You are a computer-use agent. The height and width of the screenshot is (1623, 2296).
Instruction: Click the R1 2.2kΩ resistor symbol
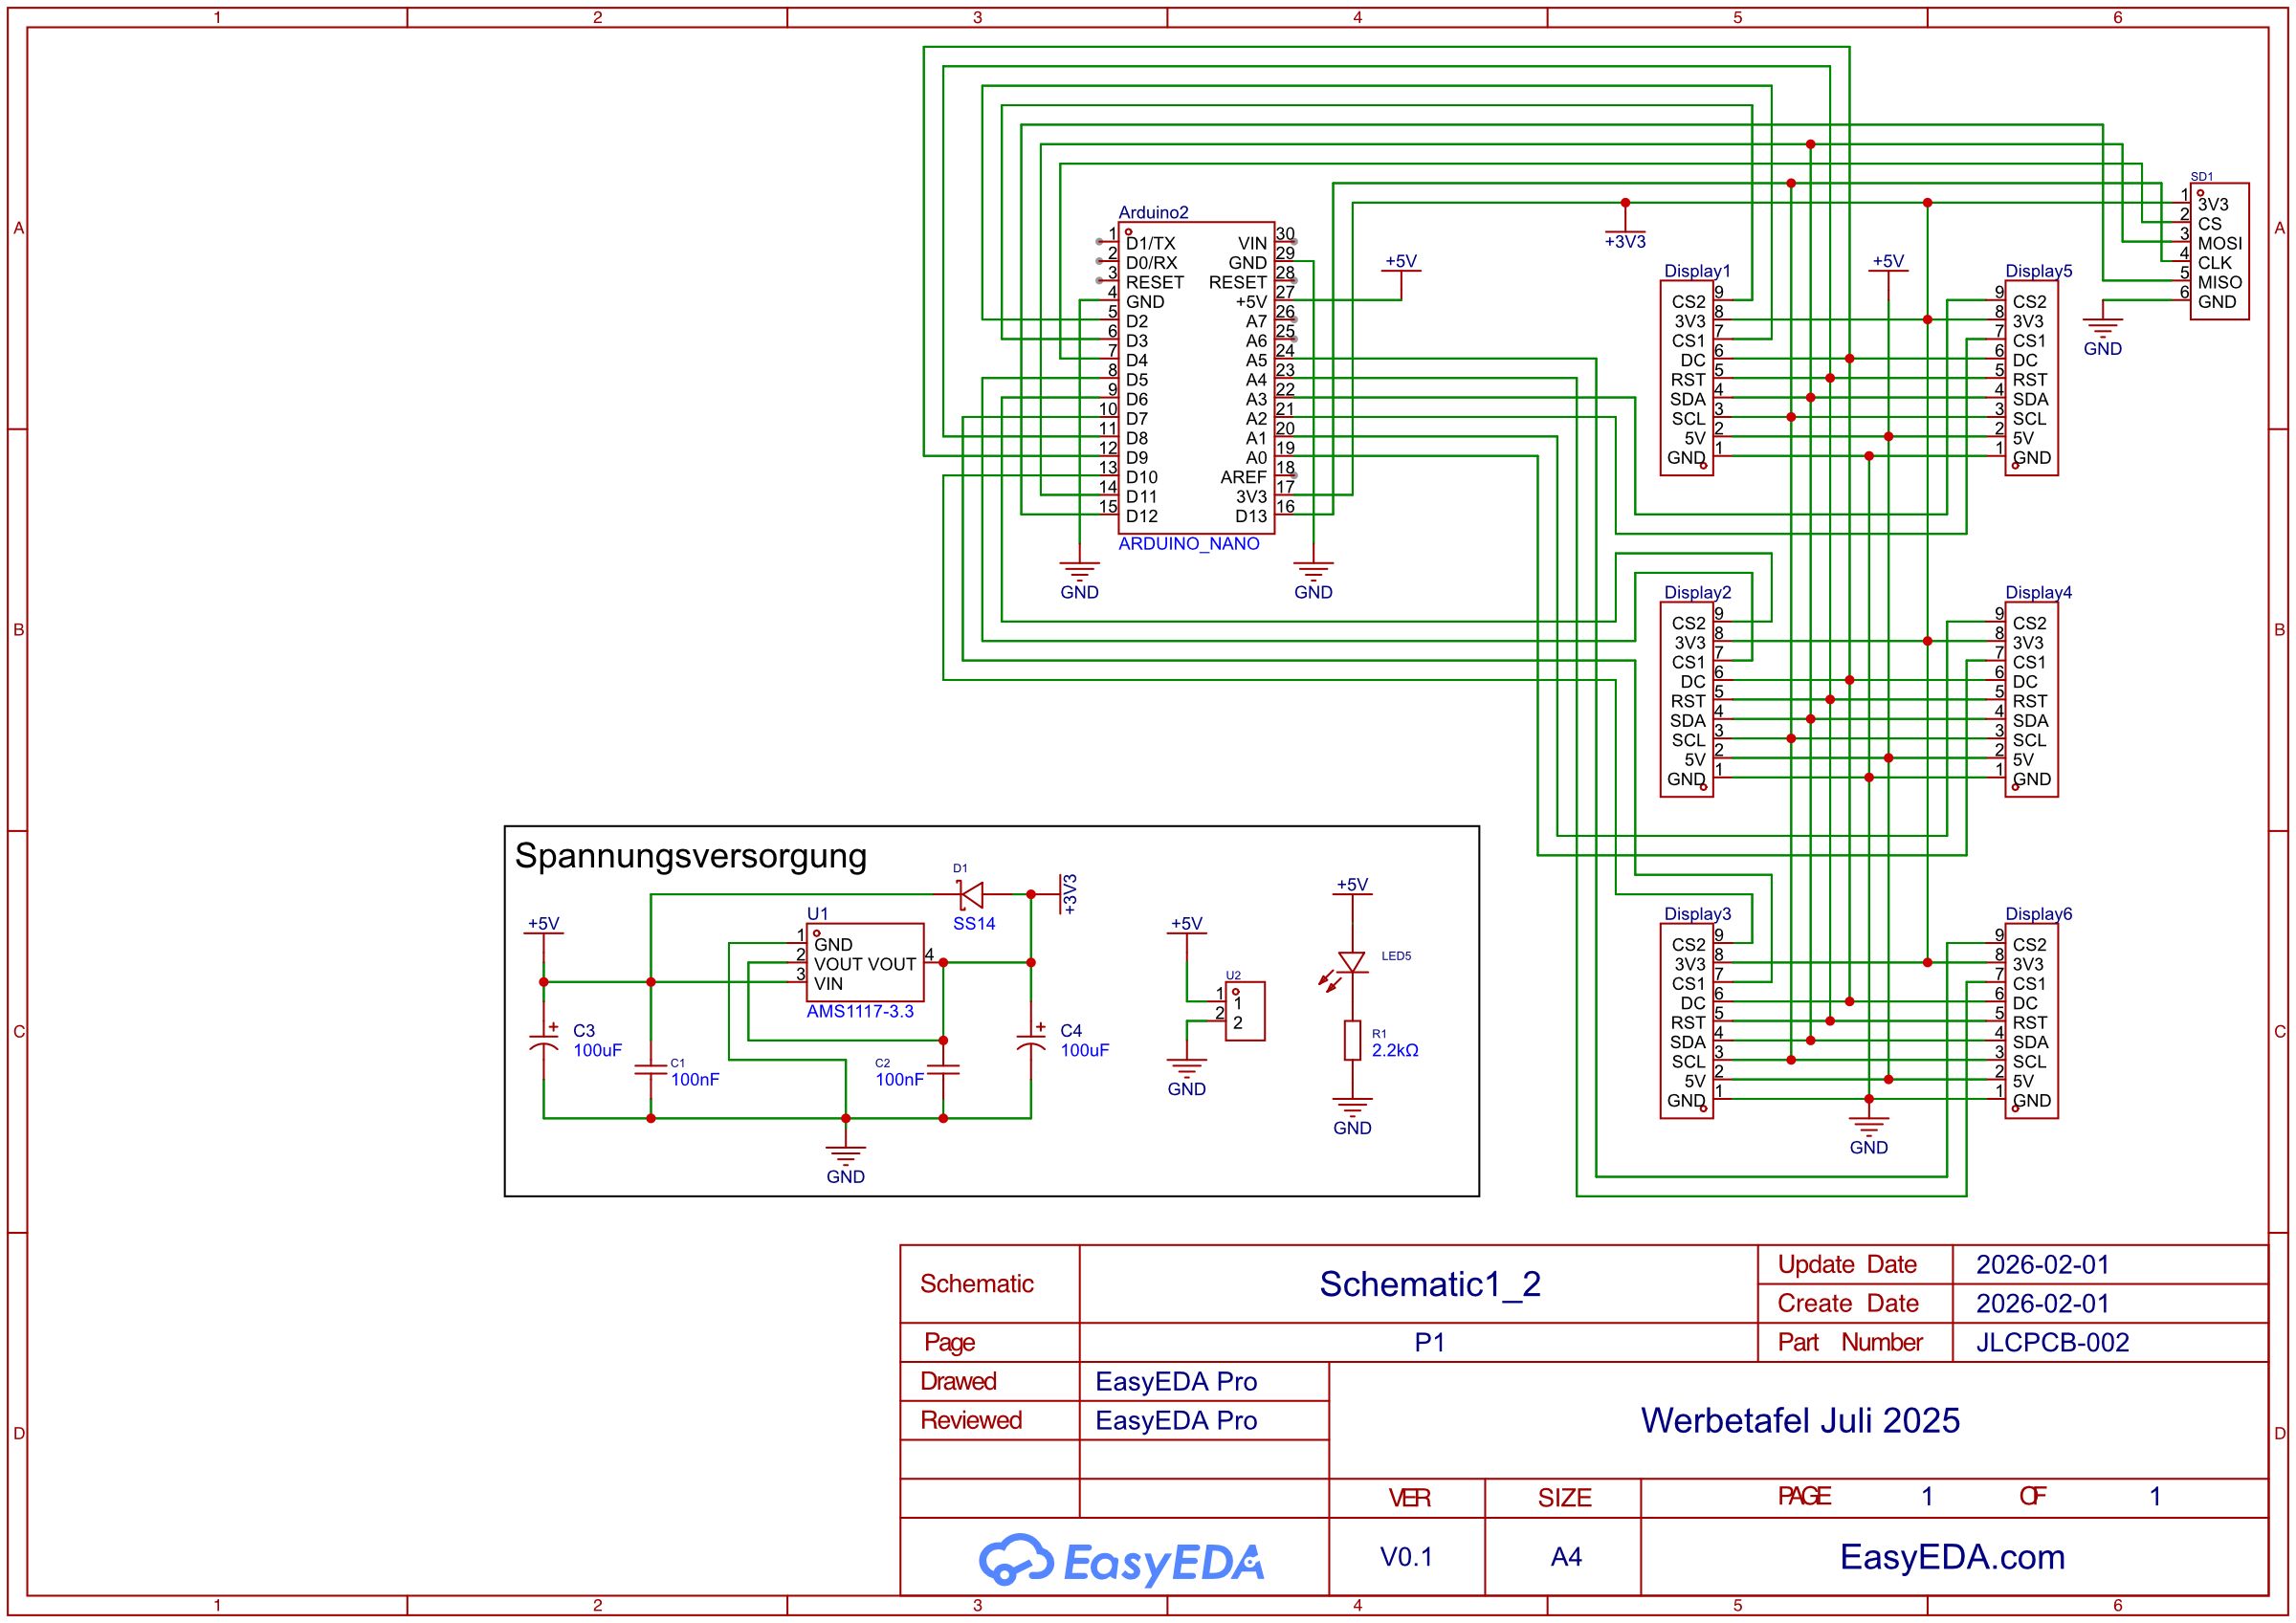1352,1040
